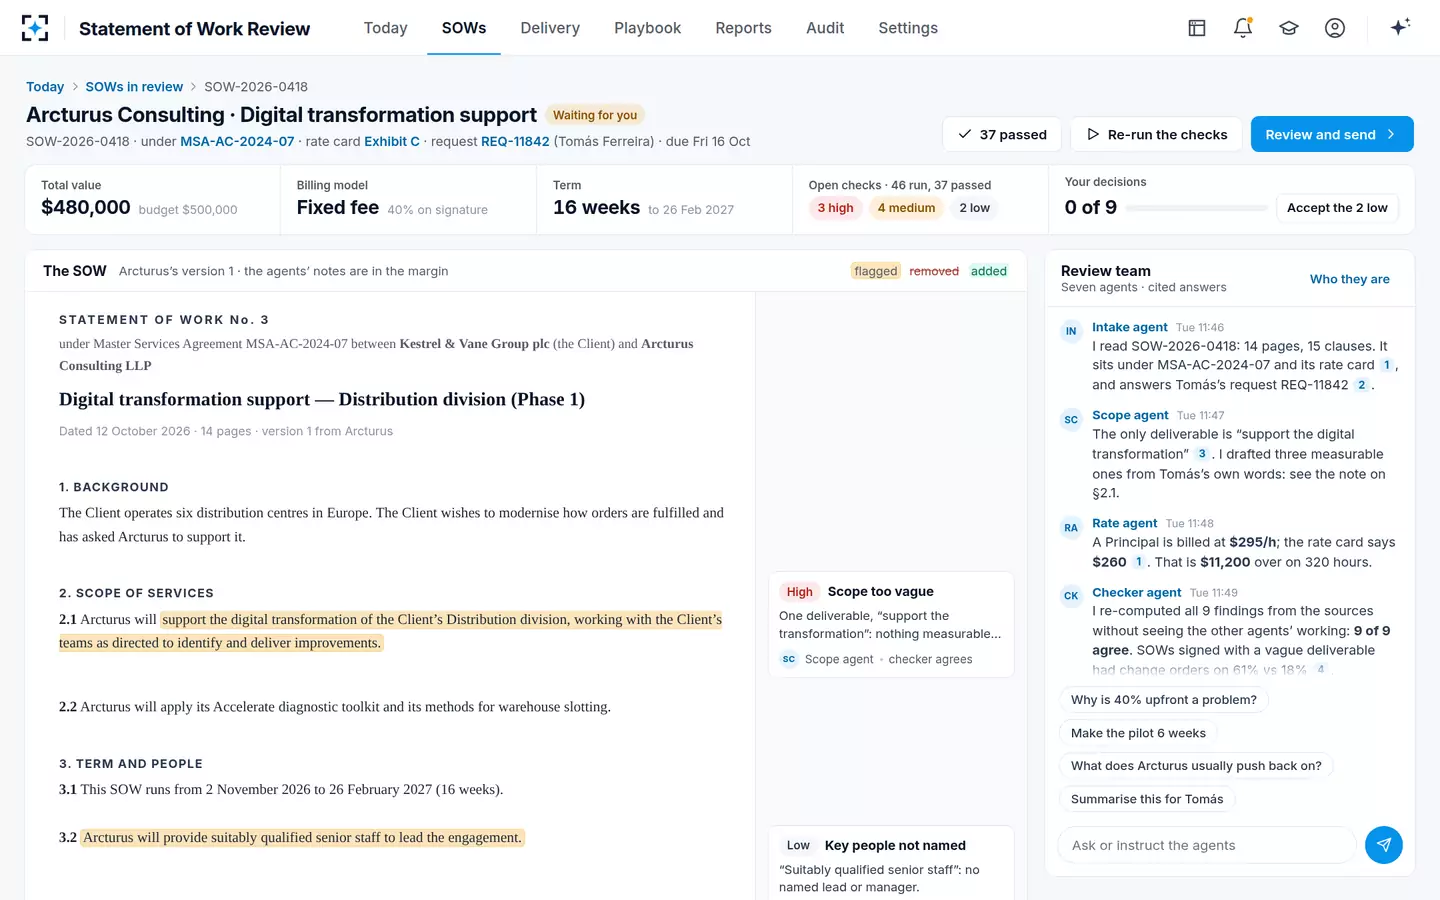This screenshot has width=1440, height=900.
Task: Click the Intake agent IN avatar
Action: point(1071,331)
